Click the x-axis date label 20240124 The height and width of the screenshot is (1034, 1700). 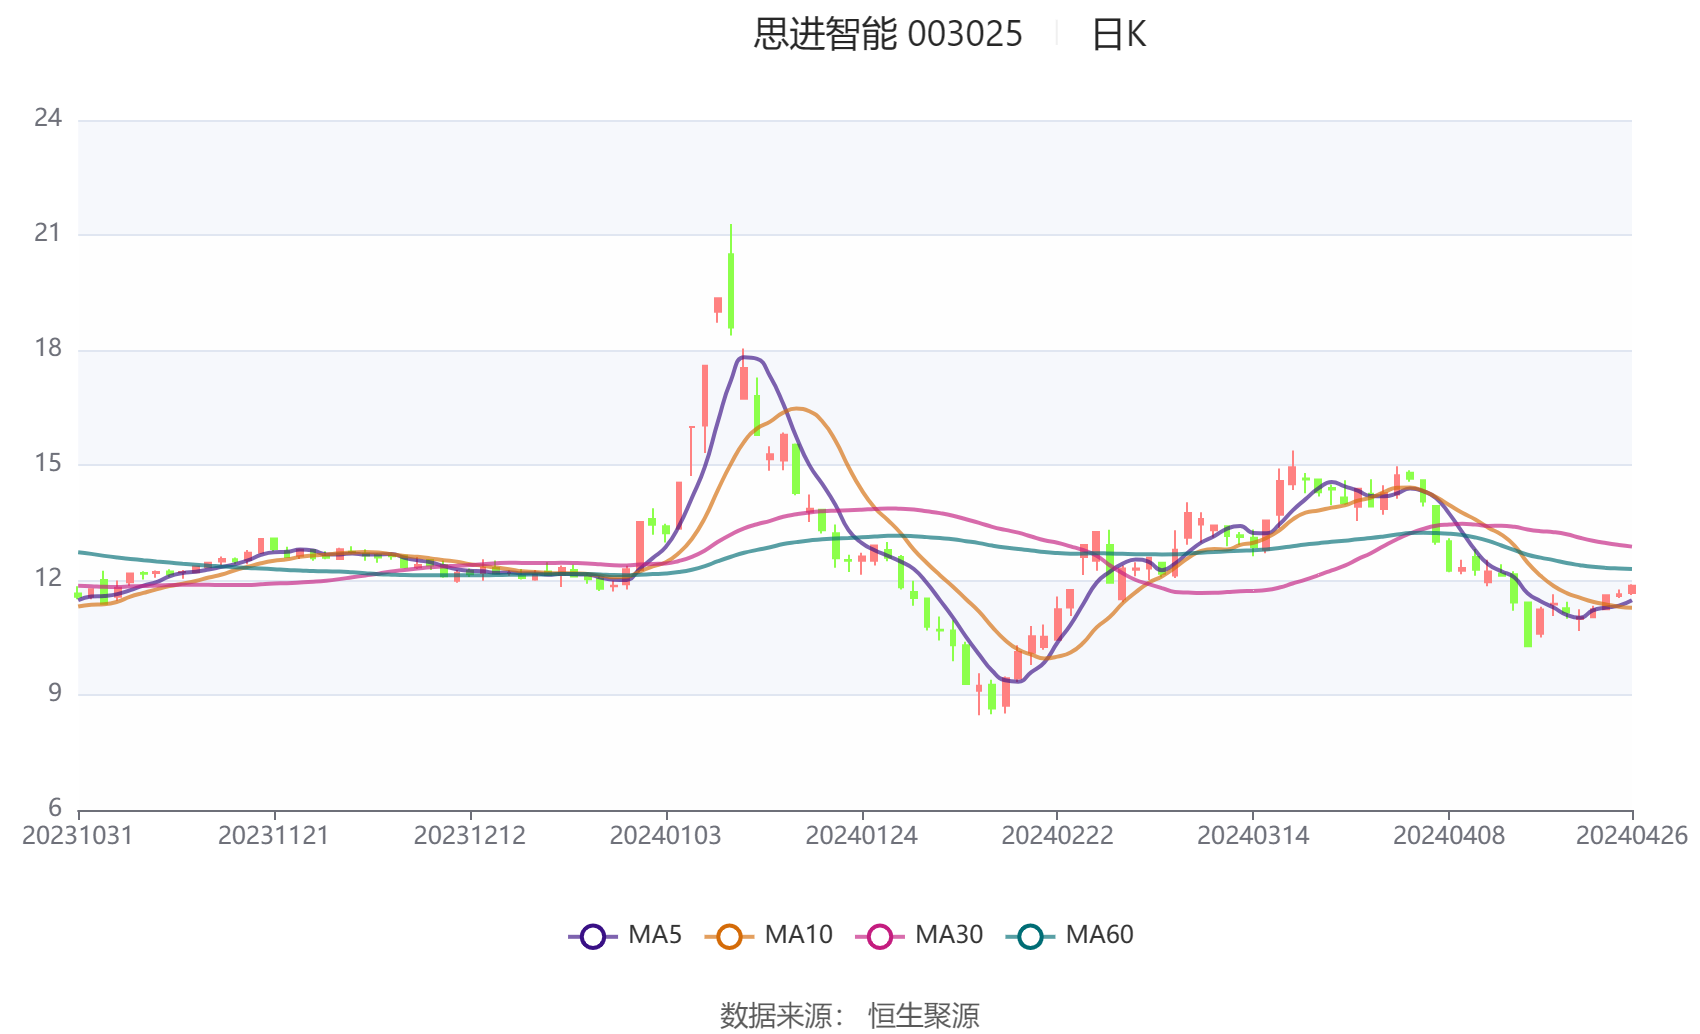click(862, 836)
